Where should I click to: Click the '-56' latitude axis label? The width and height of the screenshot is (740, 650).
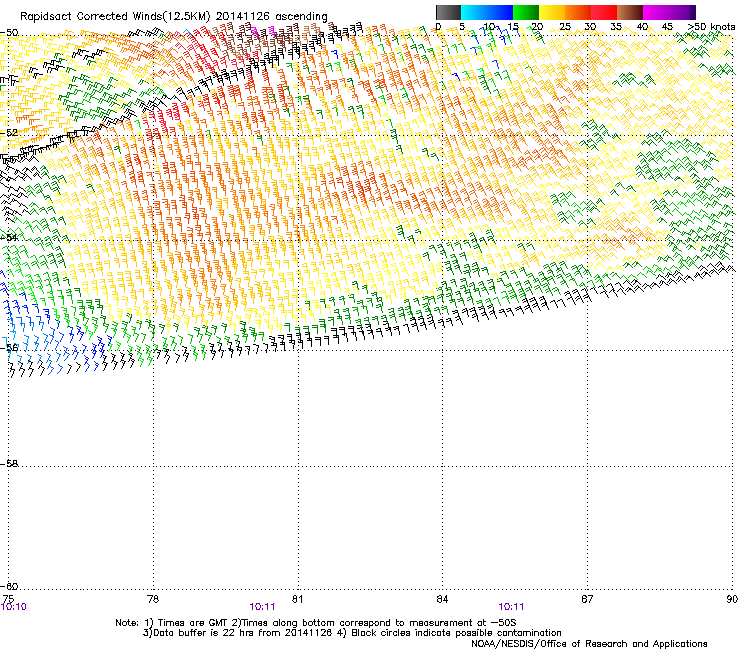point(9,347)
